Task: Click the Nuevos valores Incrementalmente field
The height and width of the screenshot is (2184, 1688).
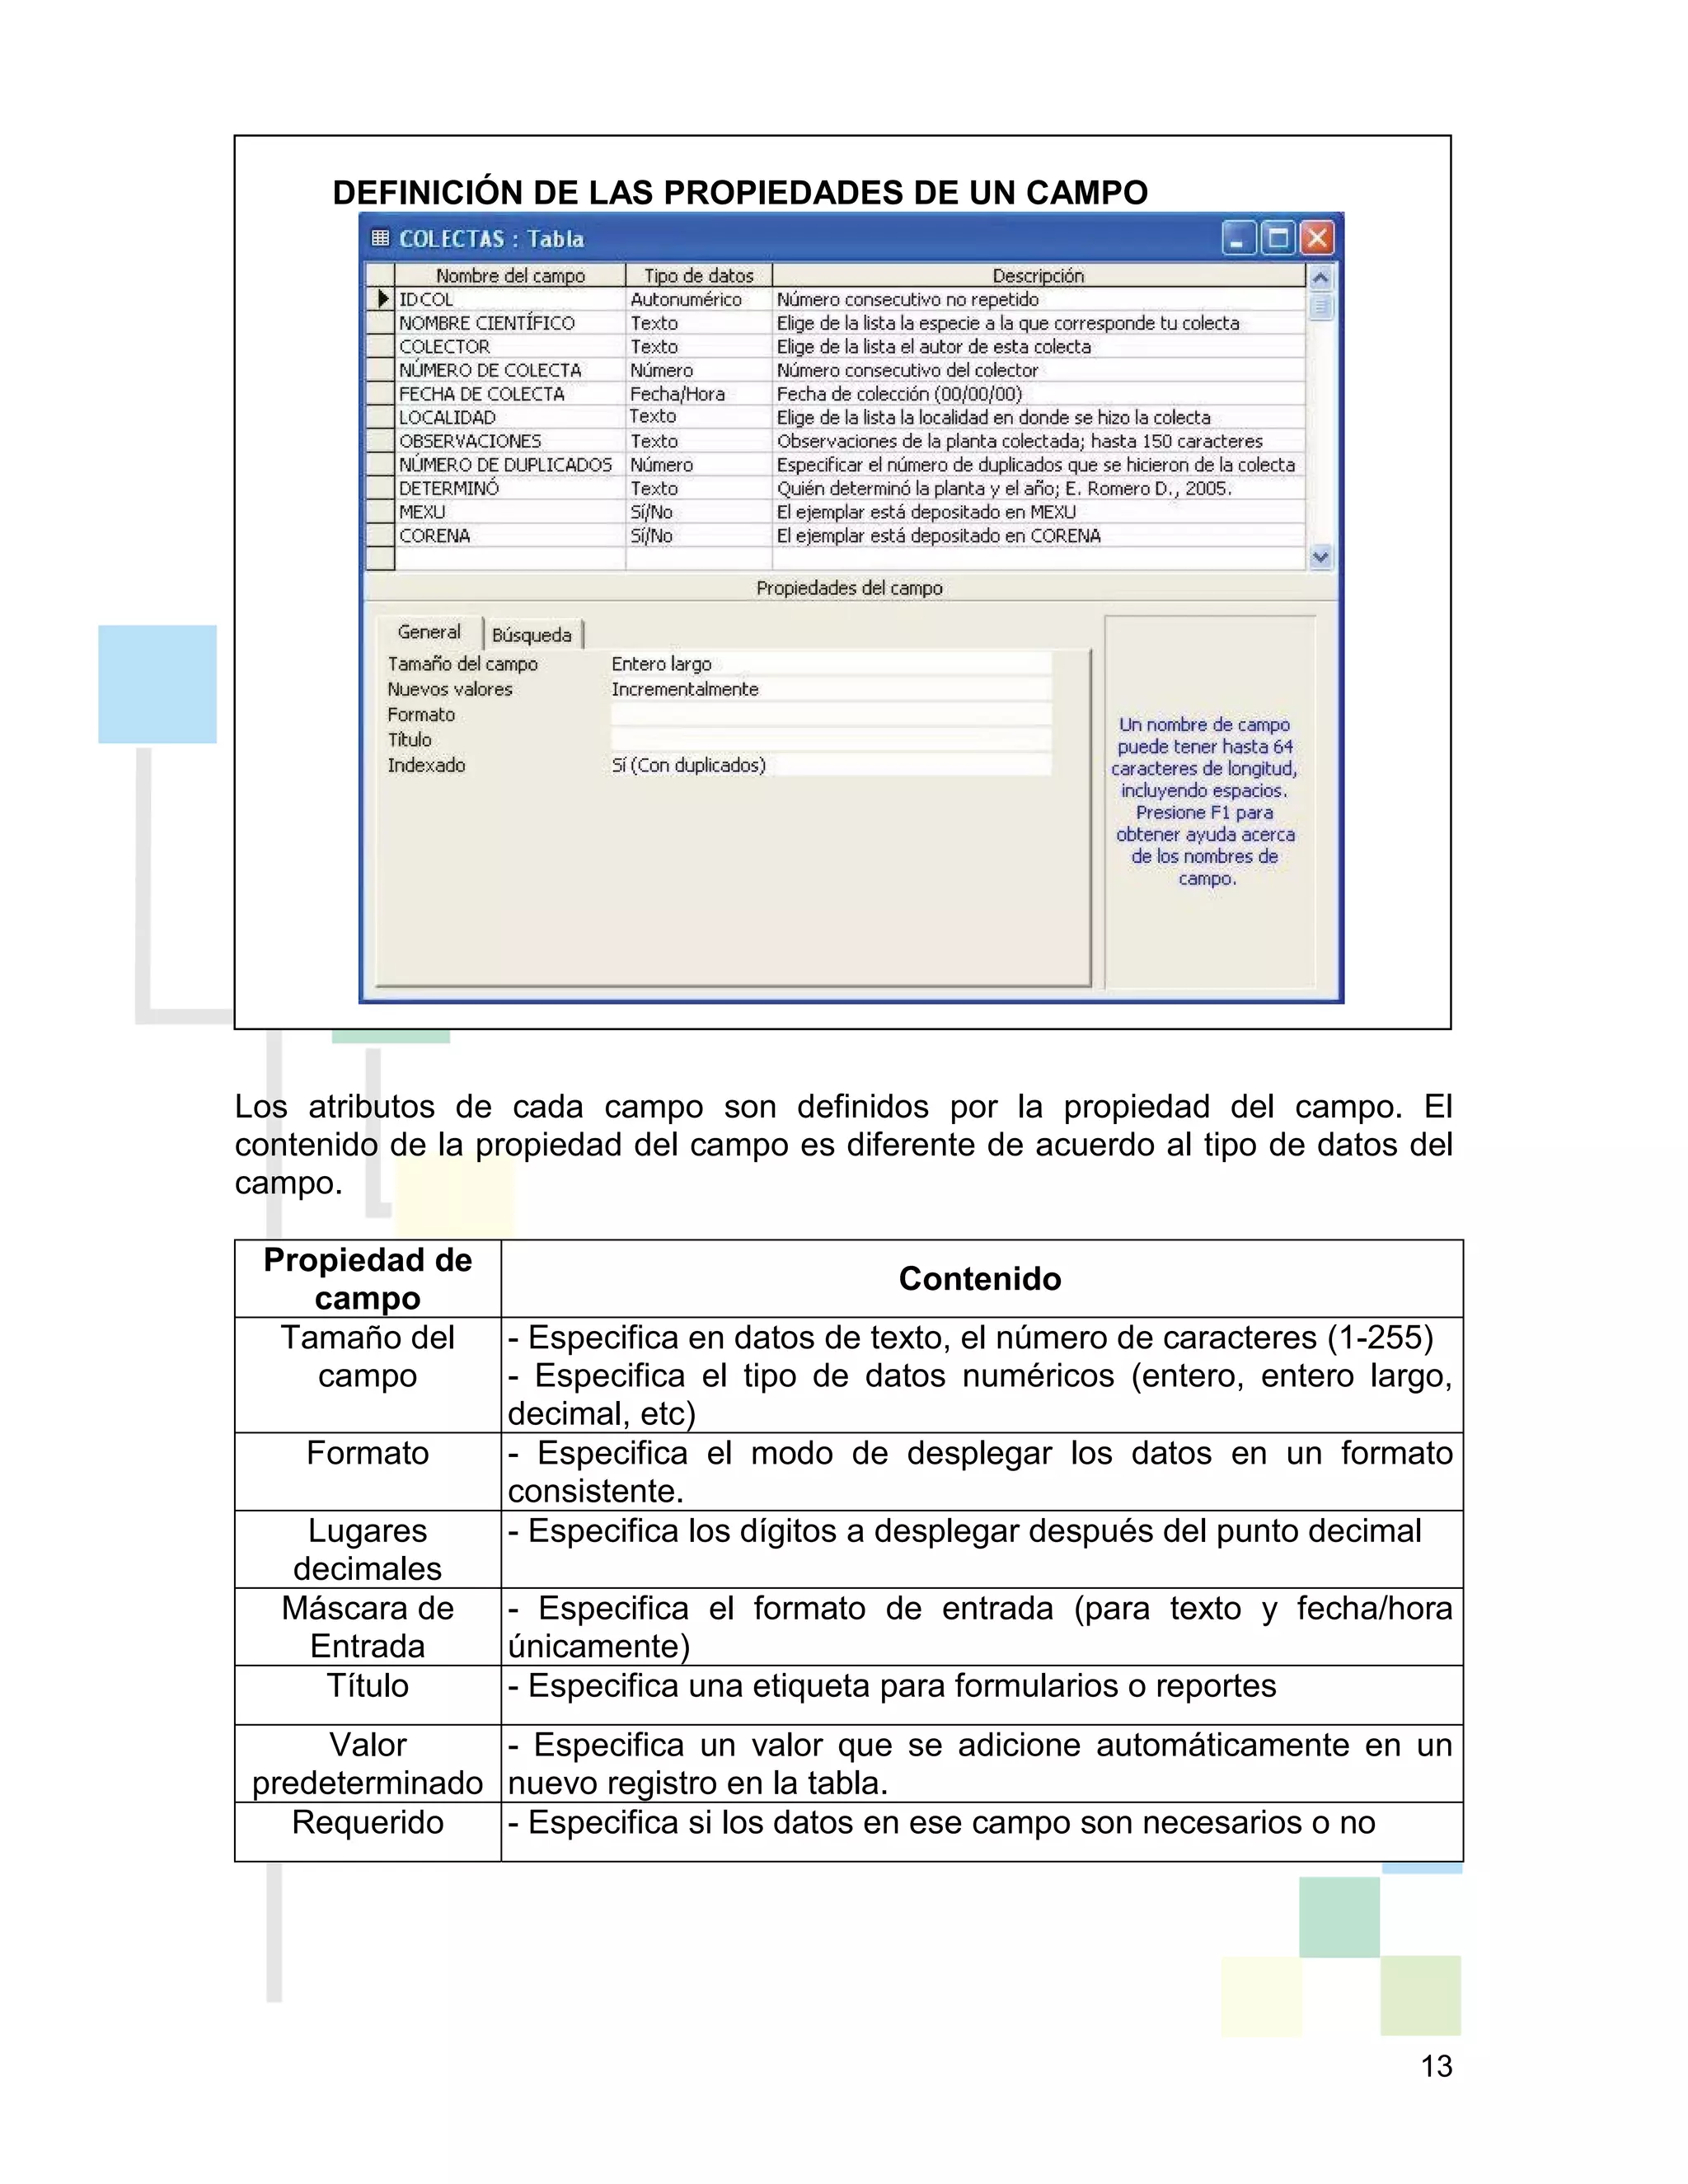Action: pyautogui.click(x=830, y=689)
